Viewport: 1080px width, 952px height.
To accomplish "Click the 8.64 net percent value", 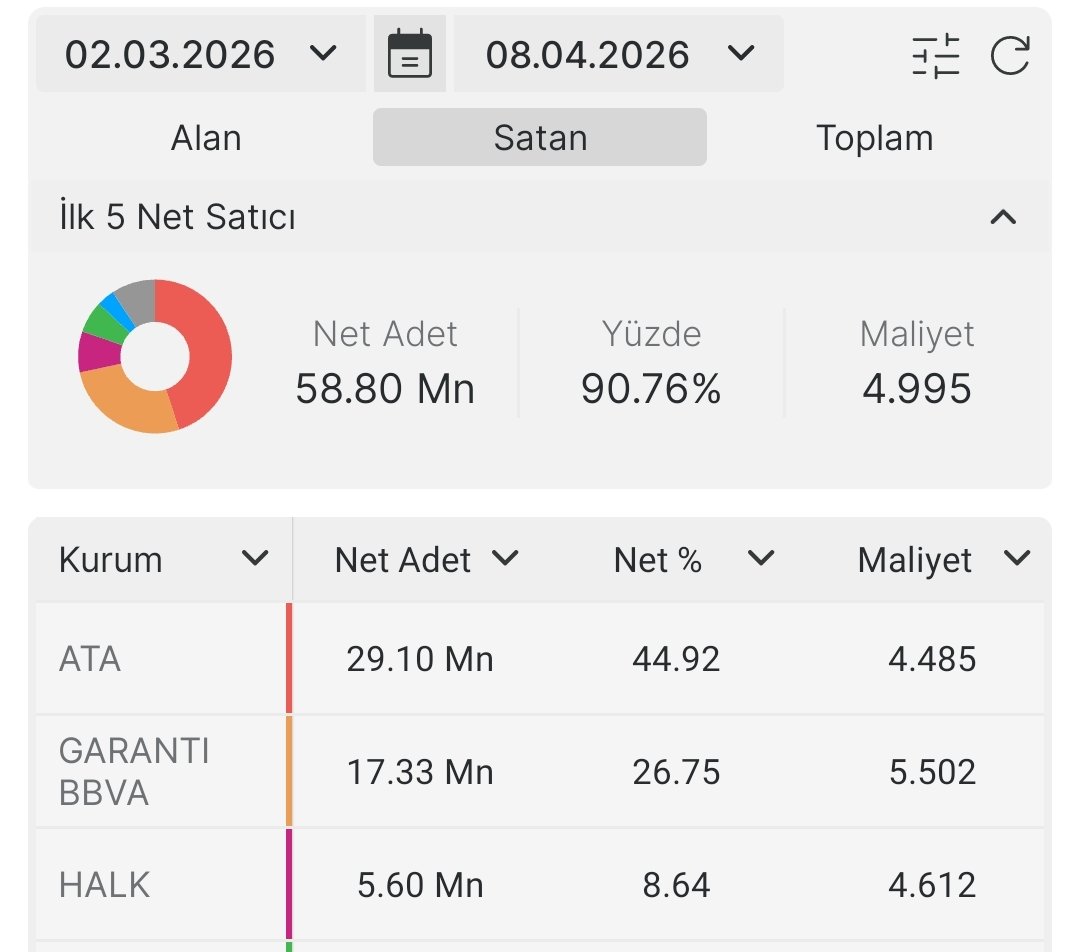I will (676, 885).
